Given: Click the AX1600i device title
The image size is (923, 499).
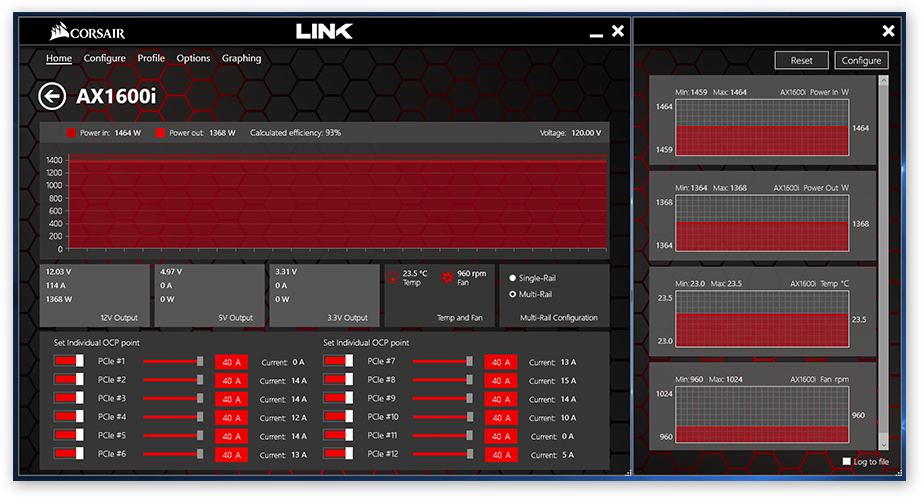Looking at the screenshot, I should tap(116, 96).
